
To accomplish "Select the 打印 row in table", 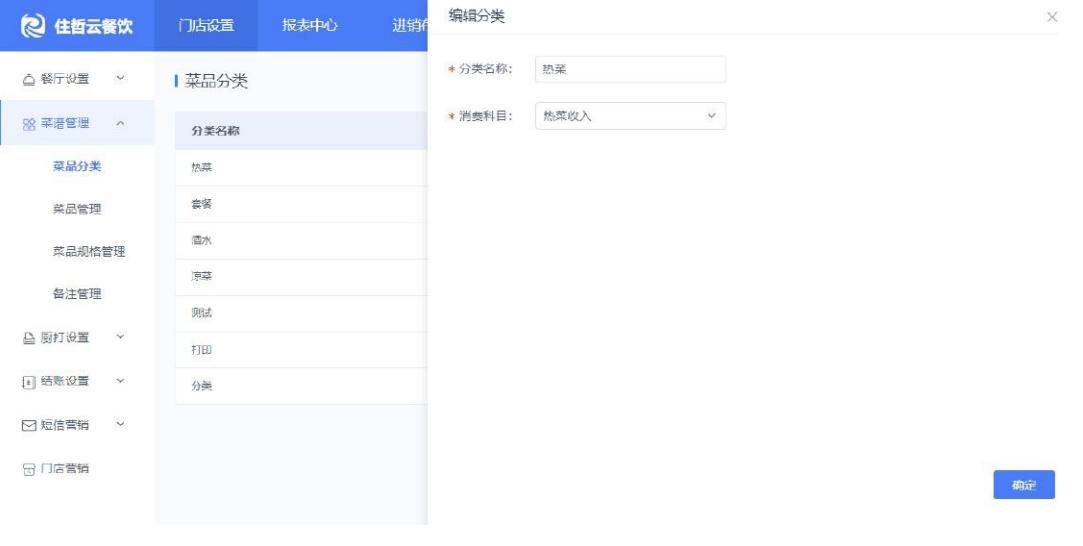I will (301, 350).
